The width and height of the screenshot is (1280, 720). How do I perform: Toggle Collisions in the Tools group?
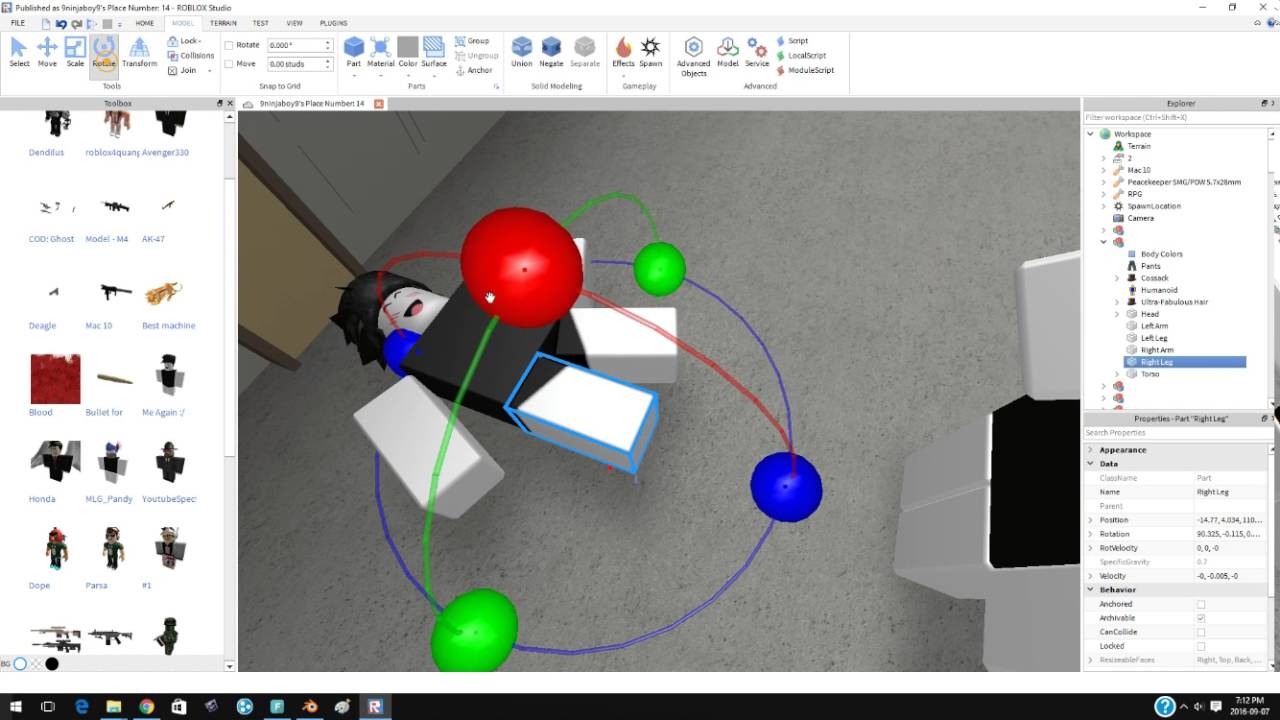point(190,56)
